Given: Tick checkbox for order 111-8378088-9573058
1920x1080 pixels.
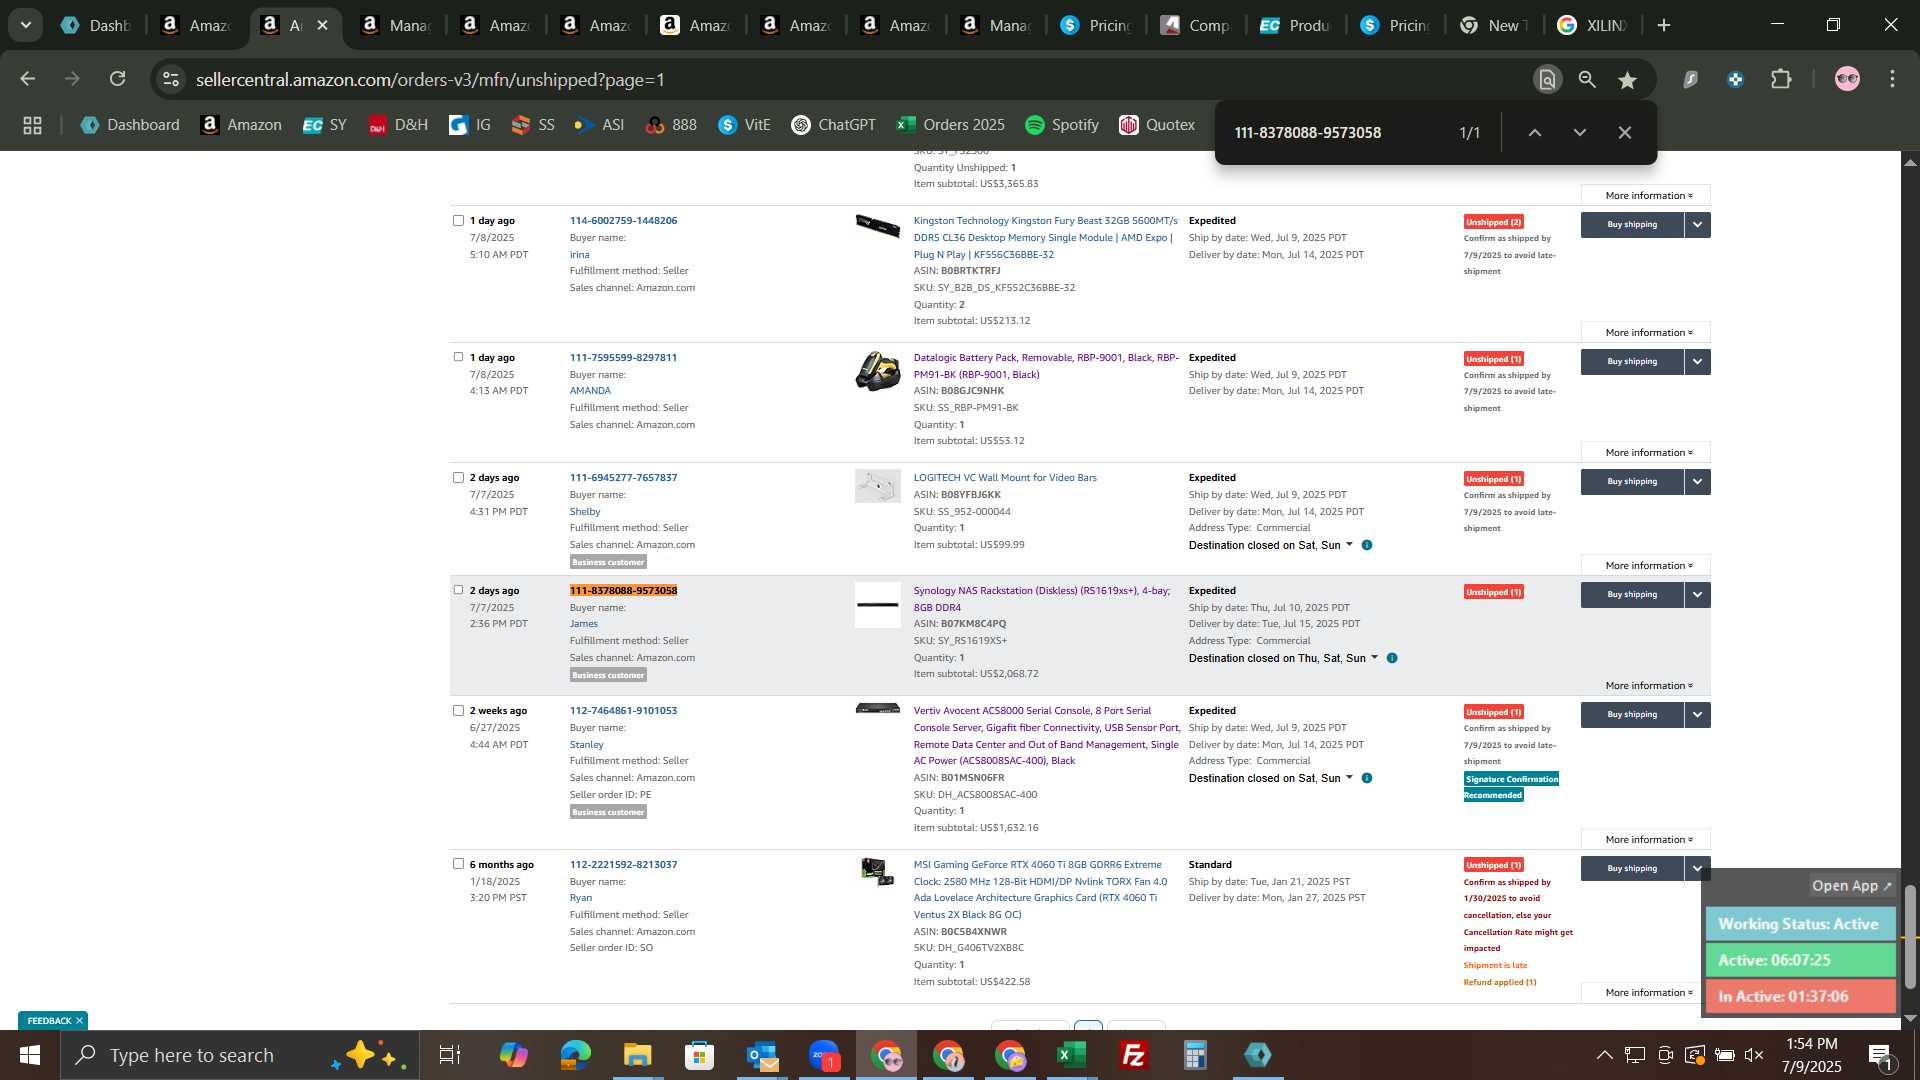Looking at the screenshot, I should pos(458,590).
